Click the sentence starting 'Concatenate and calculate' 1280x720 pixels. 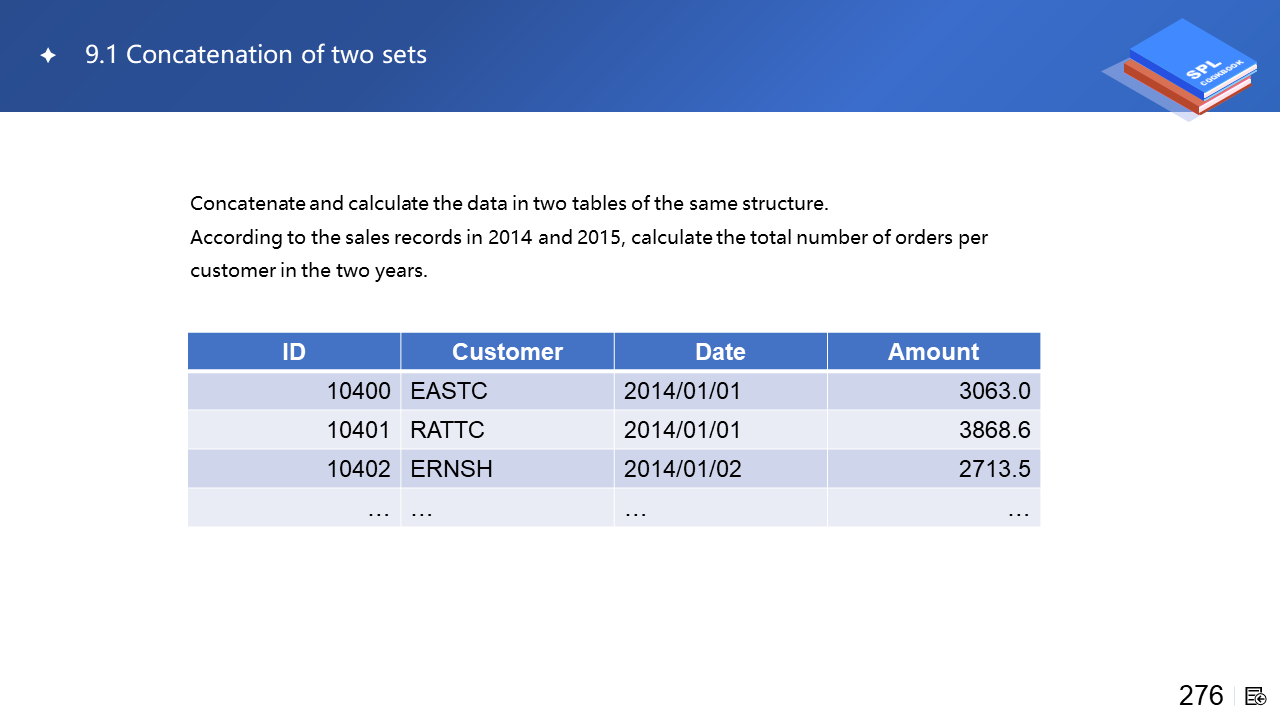click(509, 204)
